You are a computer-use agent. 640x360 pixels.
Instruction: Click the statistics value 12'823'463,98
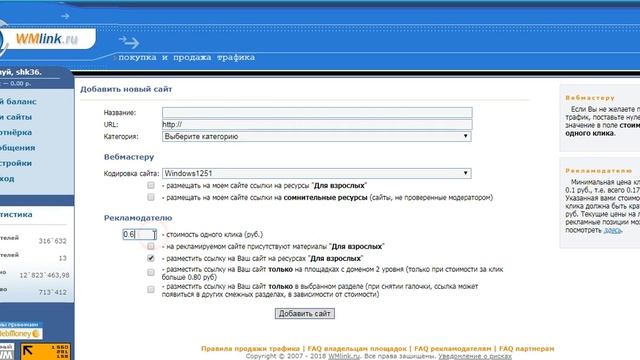(44, 275)
